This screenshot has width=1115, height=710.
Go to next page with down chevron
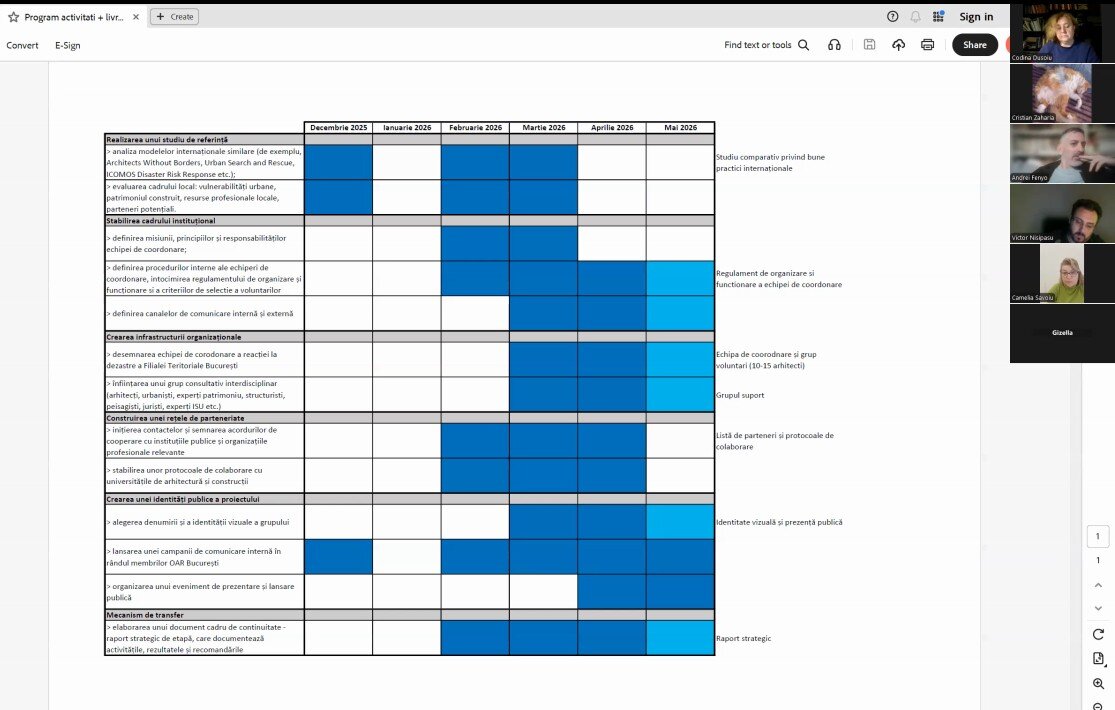point(1098,608)
